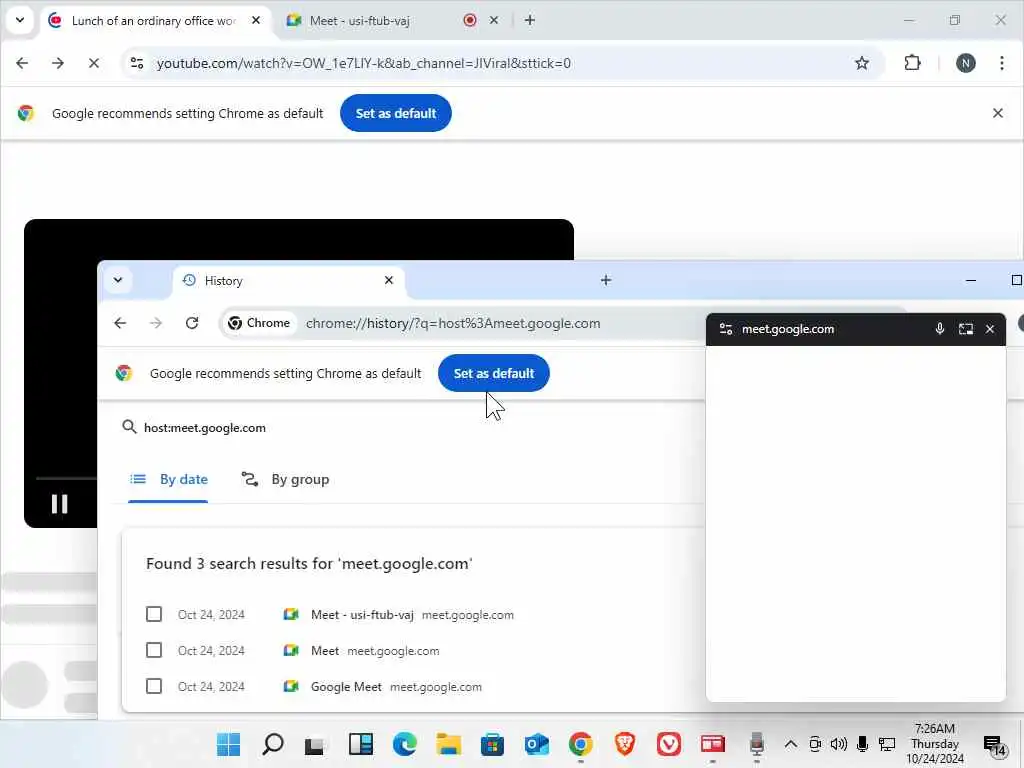Screen dimensions: 1024x768
Task: Click the history search field with host:meet.google.com
Action: [x=204, y=428]
